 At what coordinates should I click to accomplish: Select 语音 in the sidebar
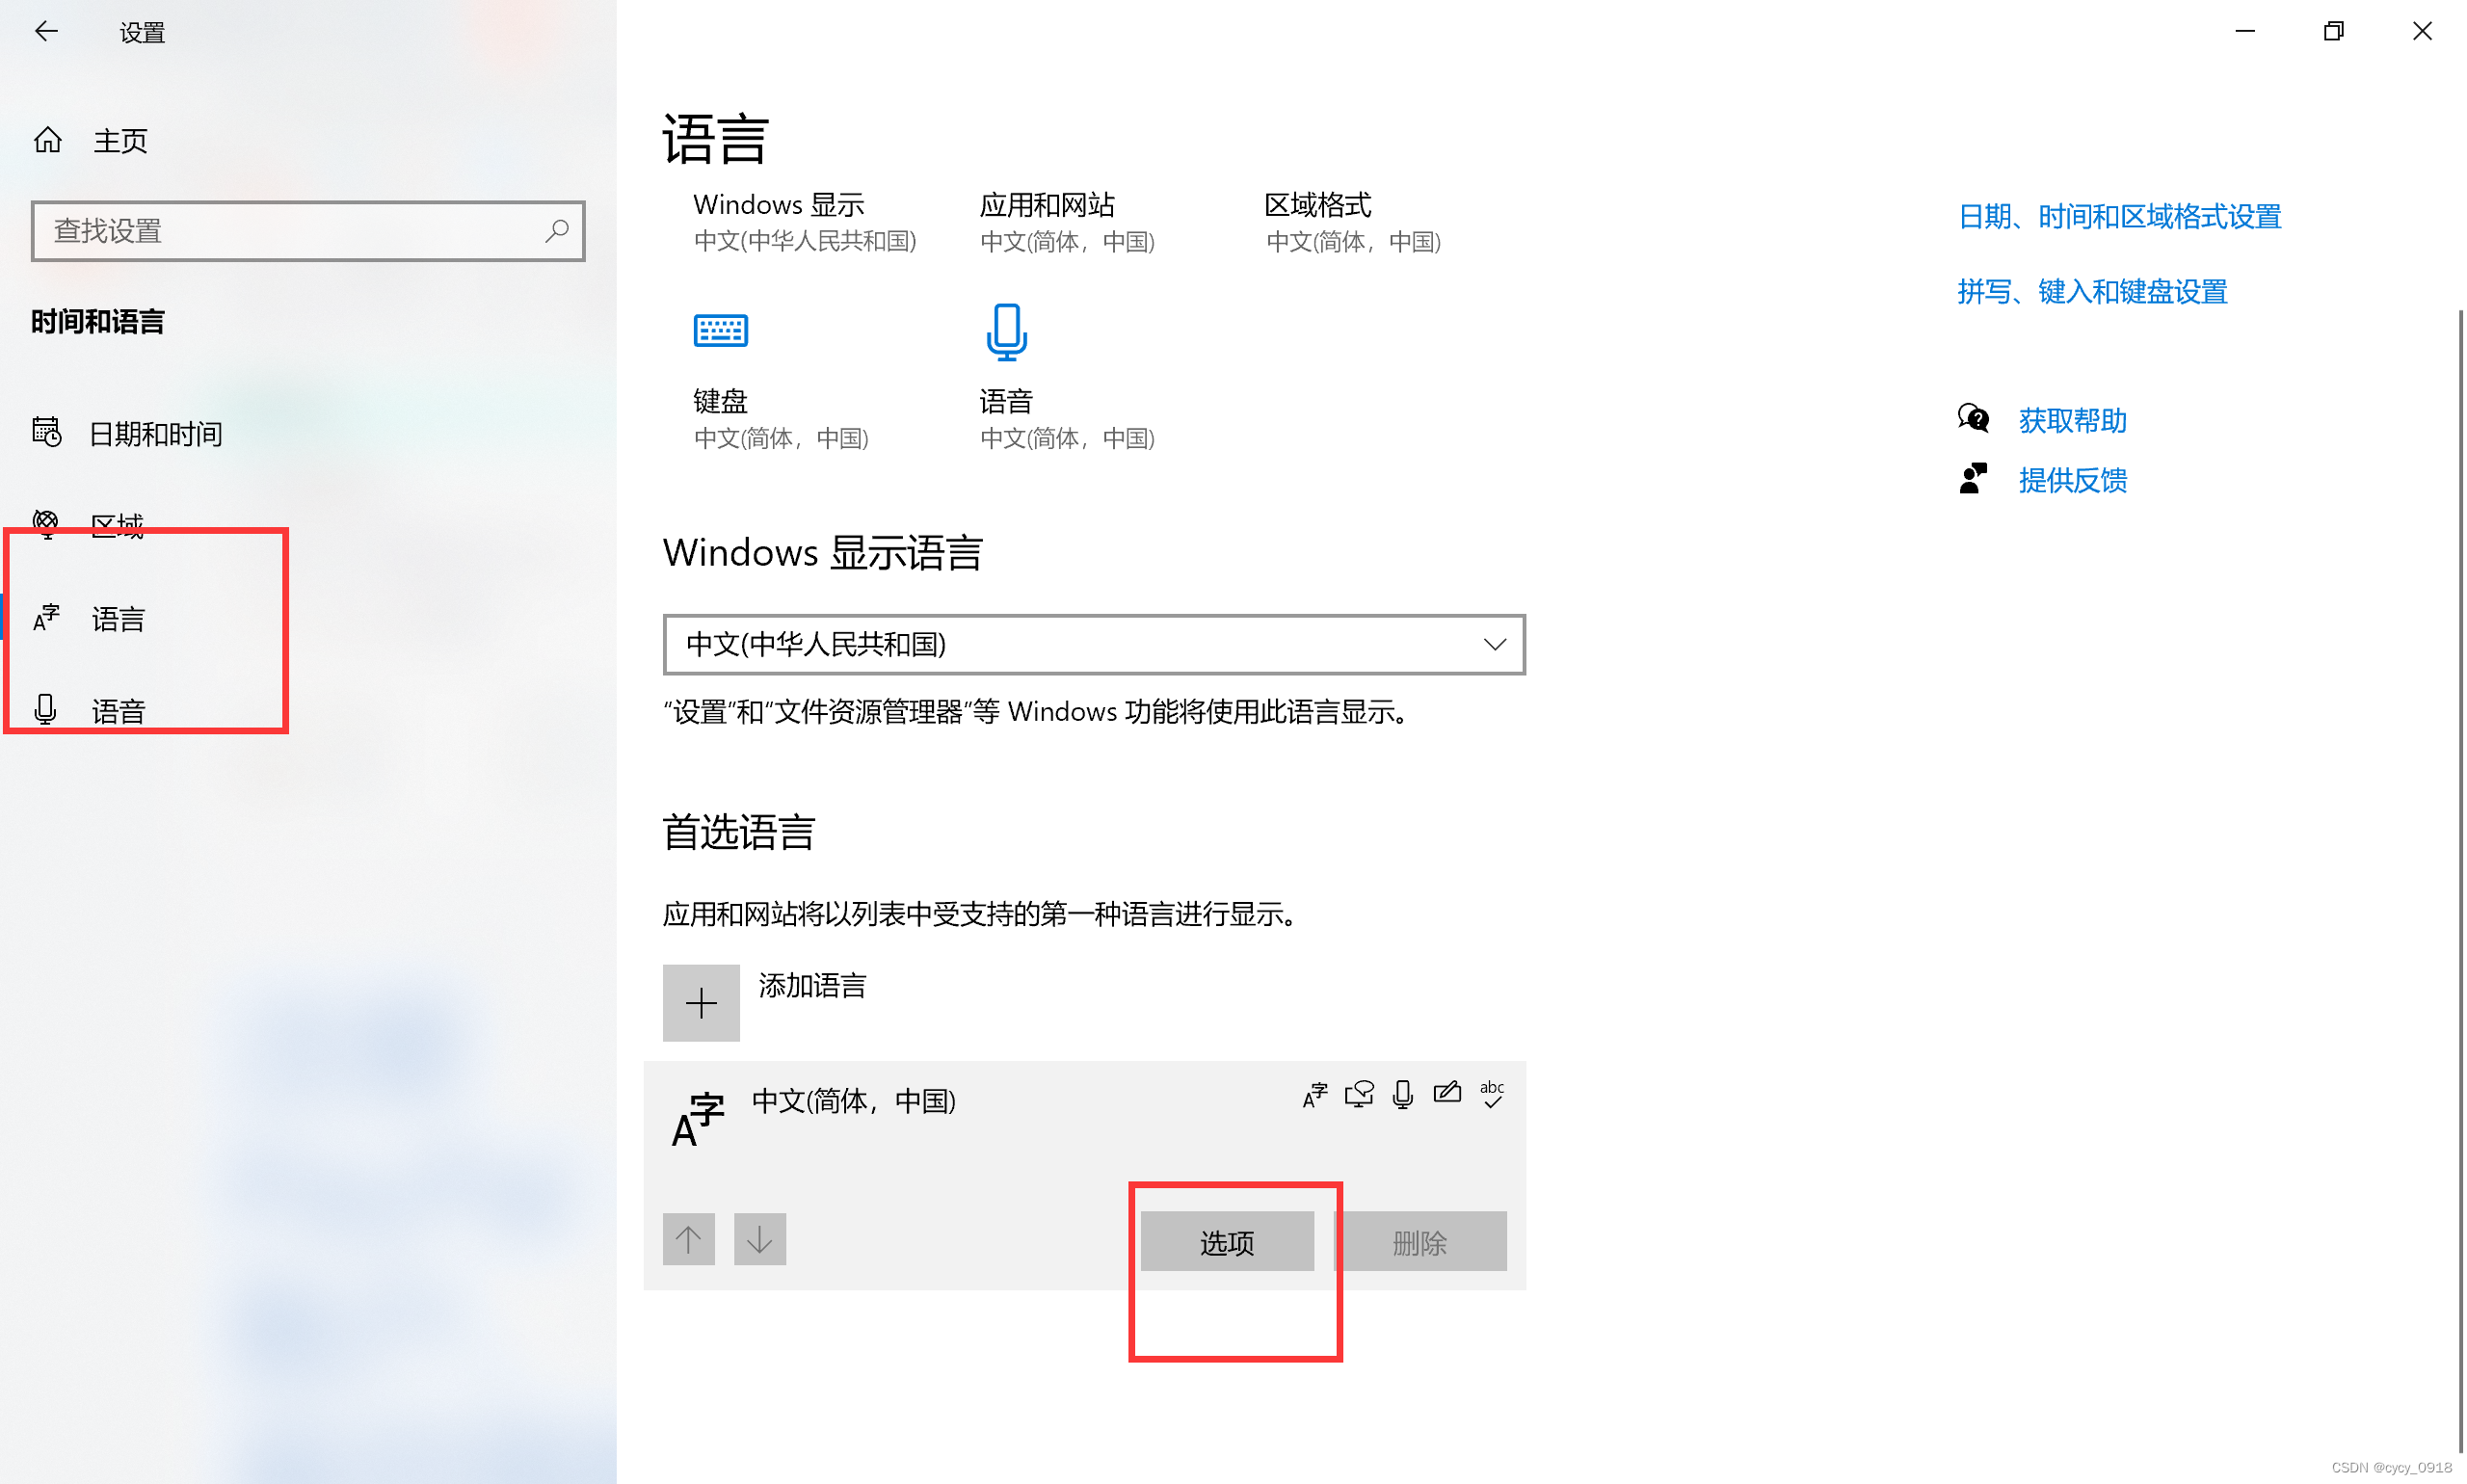tap(118, 711)
